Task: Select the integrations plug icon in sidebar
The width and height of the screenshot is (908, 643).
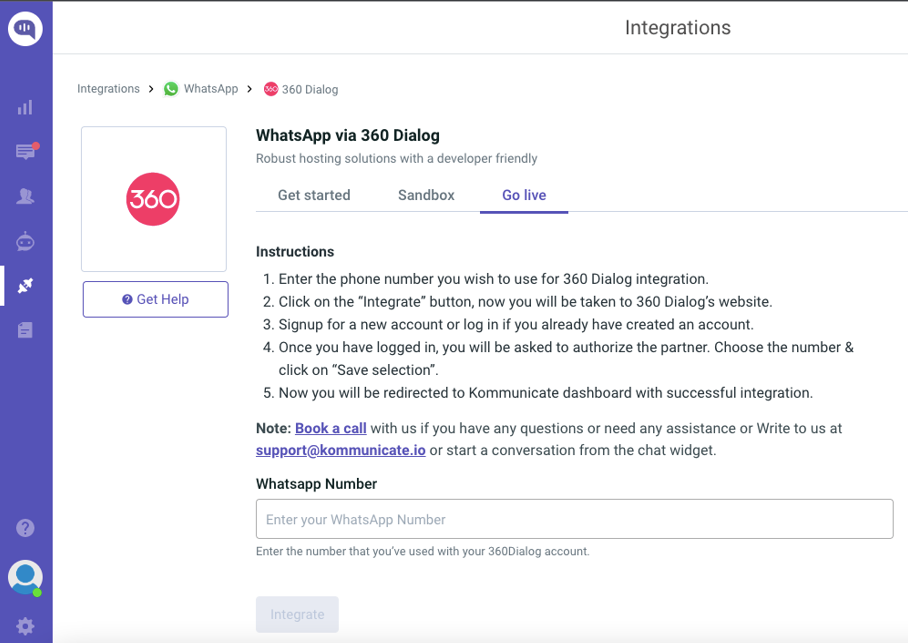Action: (25, 286)
